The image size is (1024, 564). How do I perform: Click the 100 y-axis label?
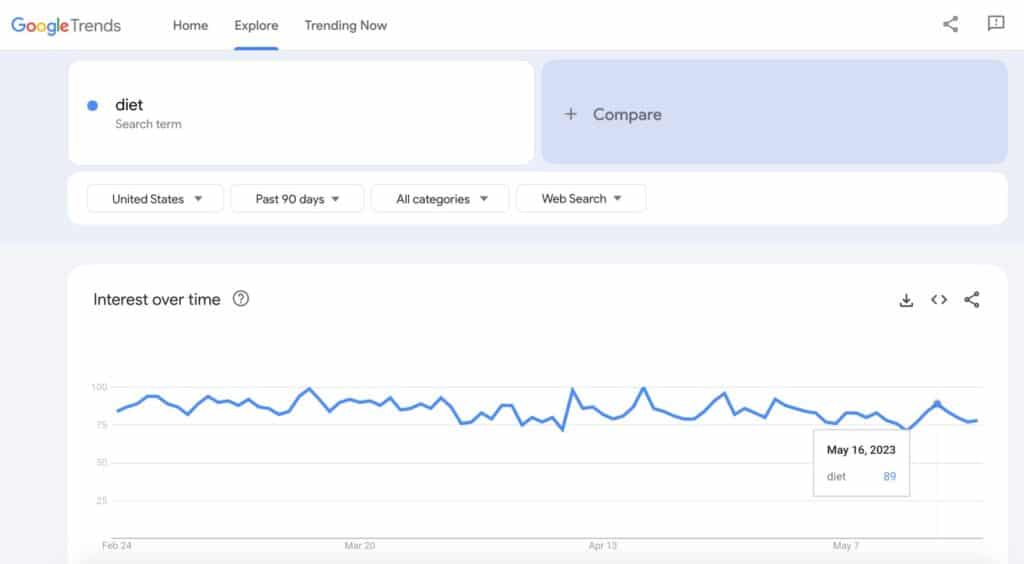coord(99,387)
